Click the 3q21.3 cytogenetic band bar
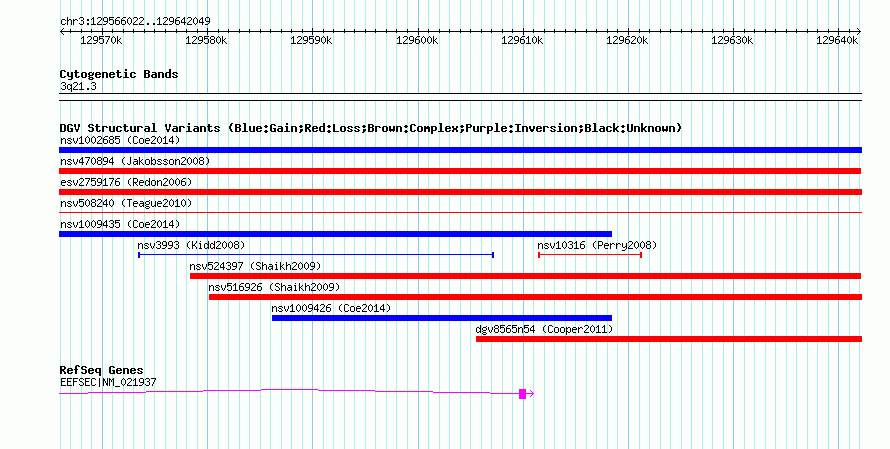890x449 pixels. tap(460, 97)
